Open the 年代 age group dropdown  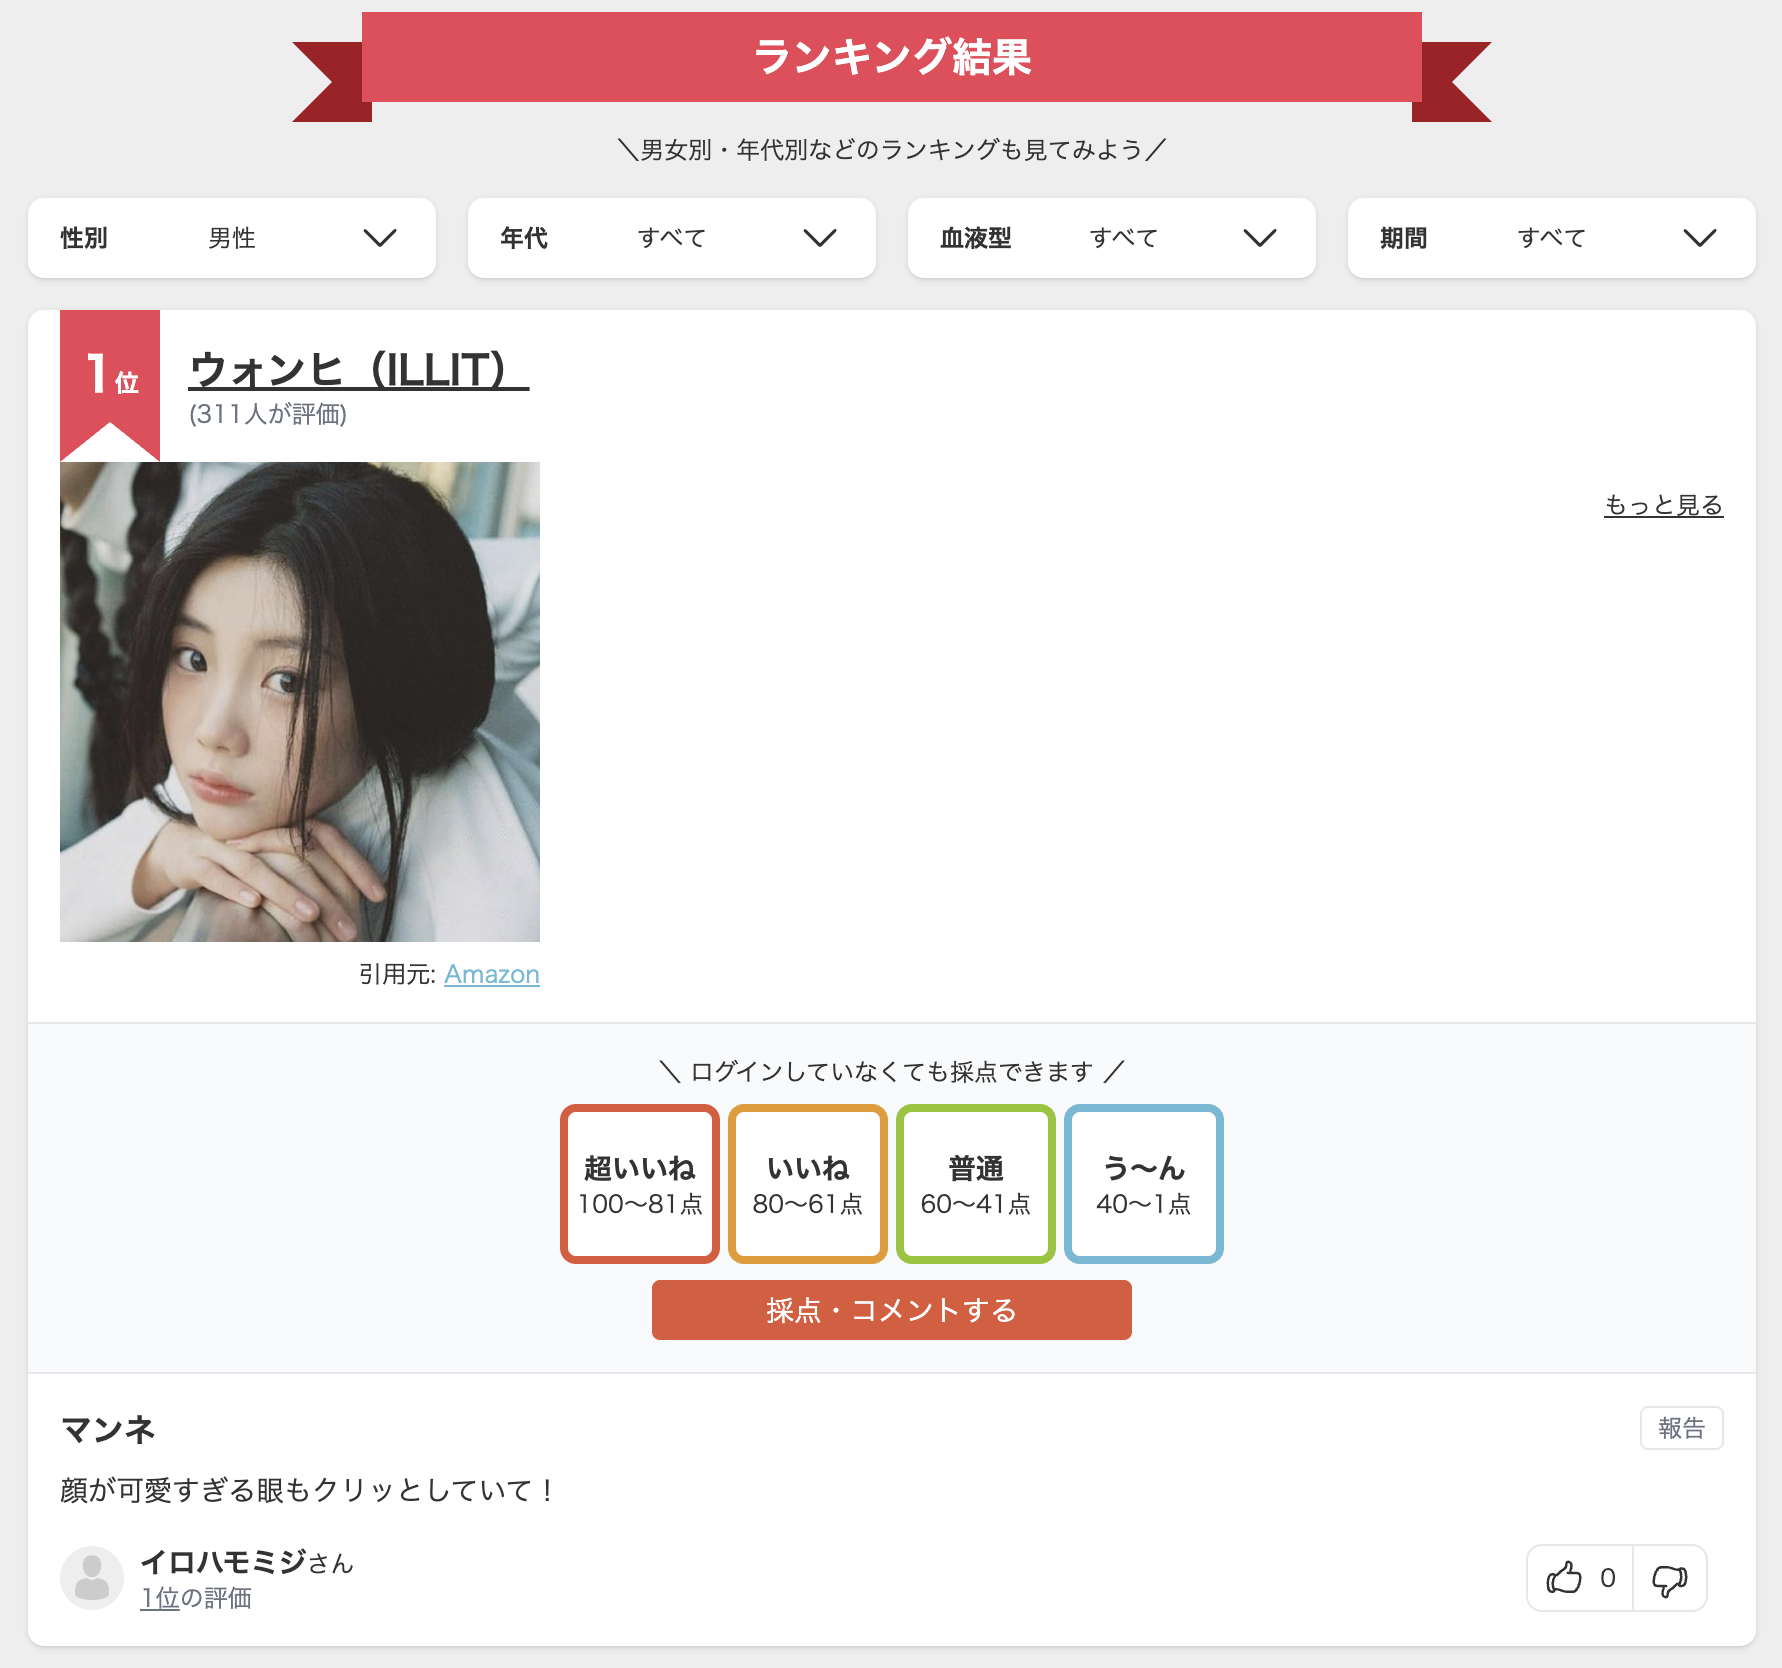click(672, 238)
